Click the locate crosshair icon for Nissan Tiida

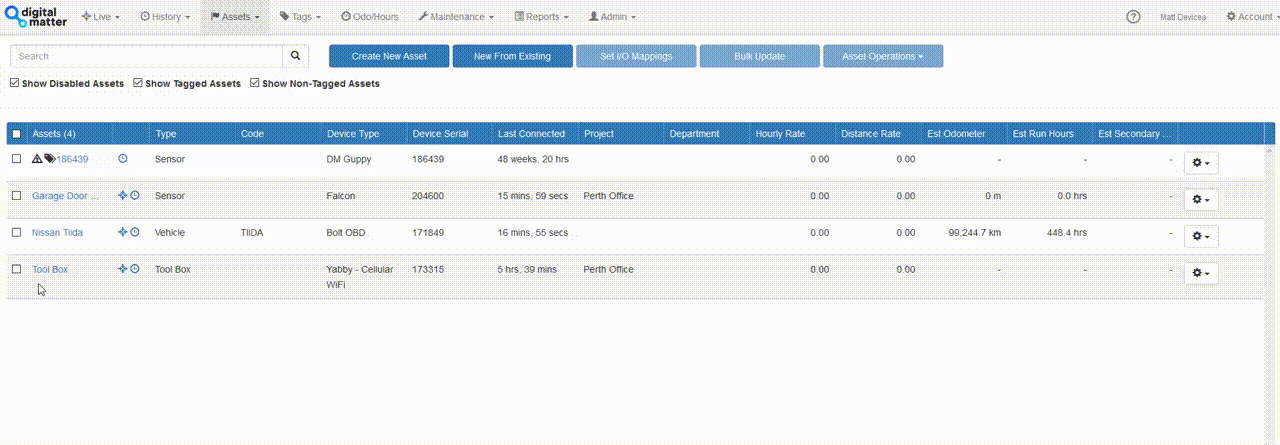pyautogui.click(x=122, y=232)
